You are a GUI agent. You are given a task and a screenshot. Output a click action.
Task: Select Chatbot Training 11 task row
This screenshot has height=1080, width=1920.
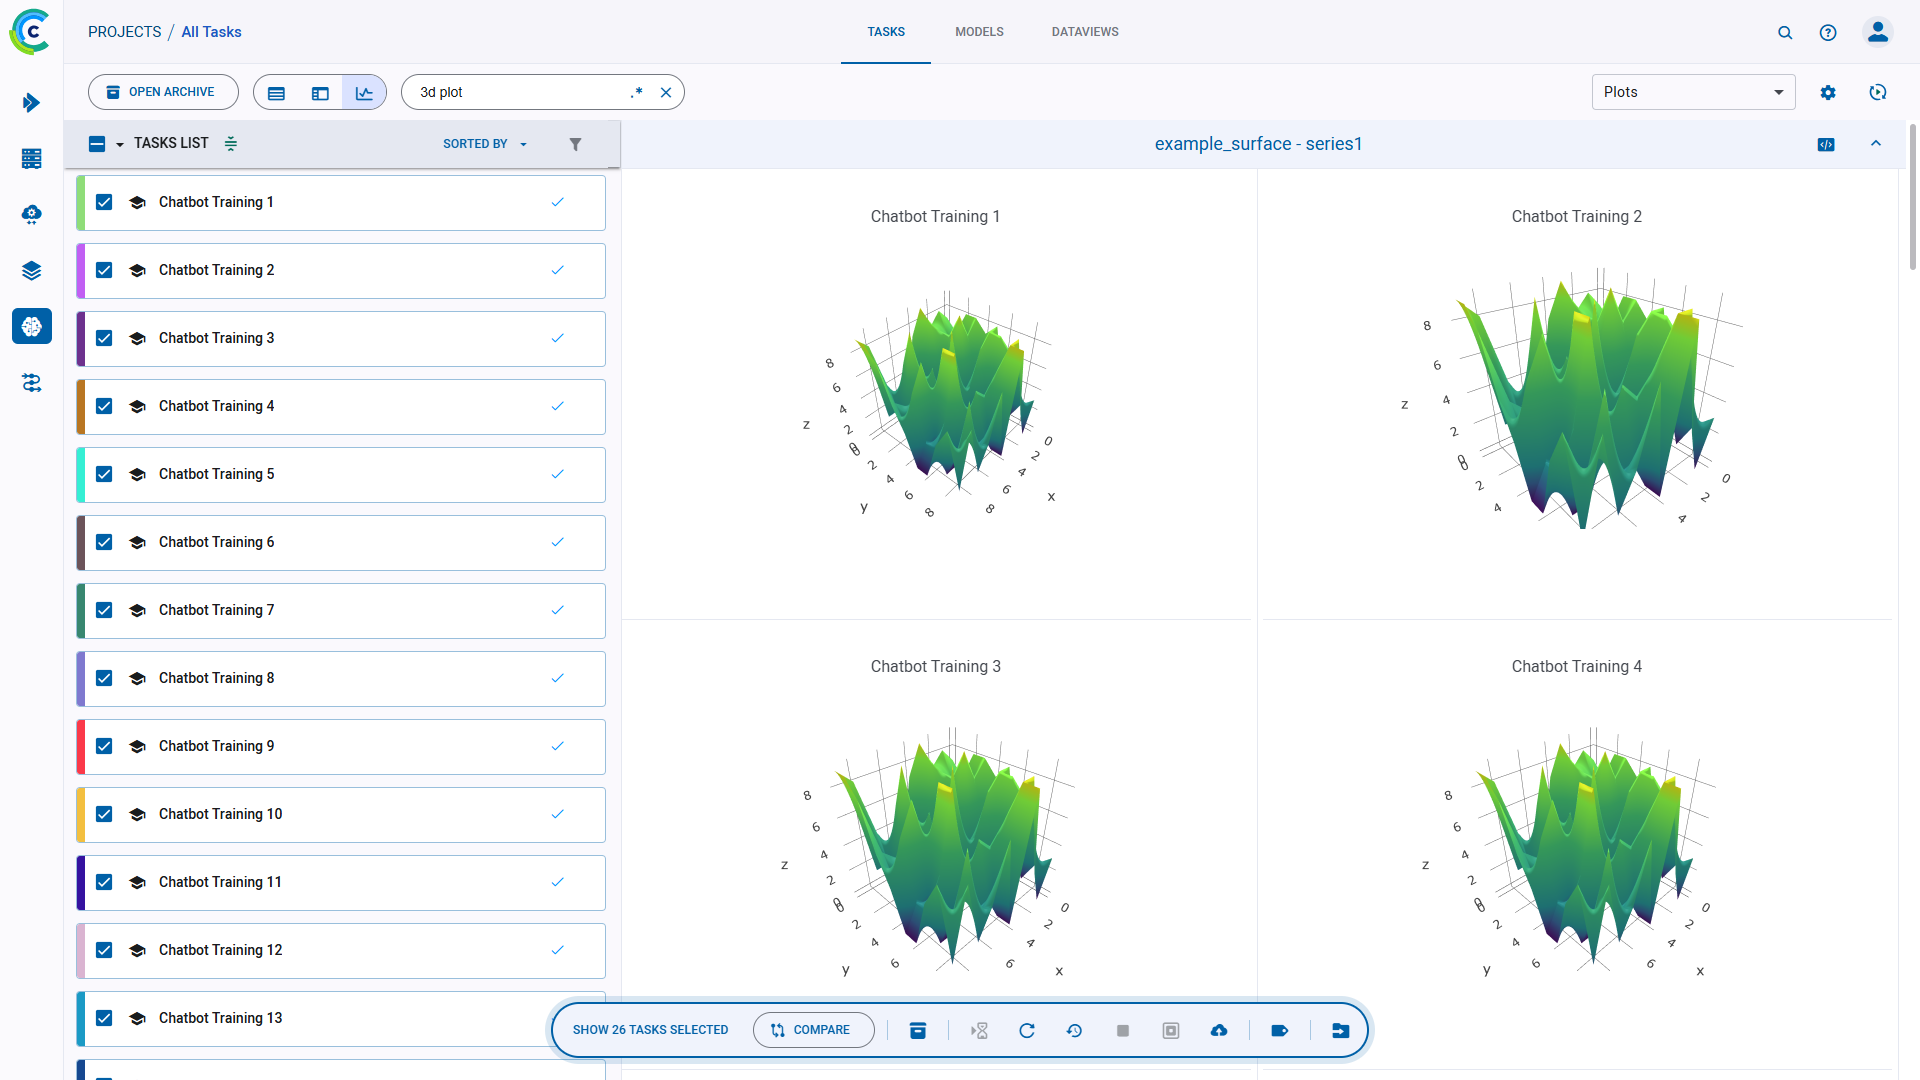point(341,882)
